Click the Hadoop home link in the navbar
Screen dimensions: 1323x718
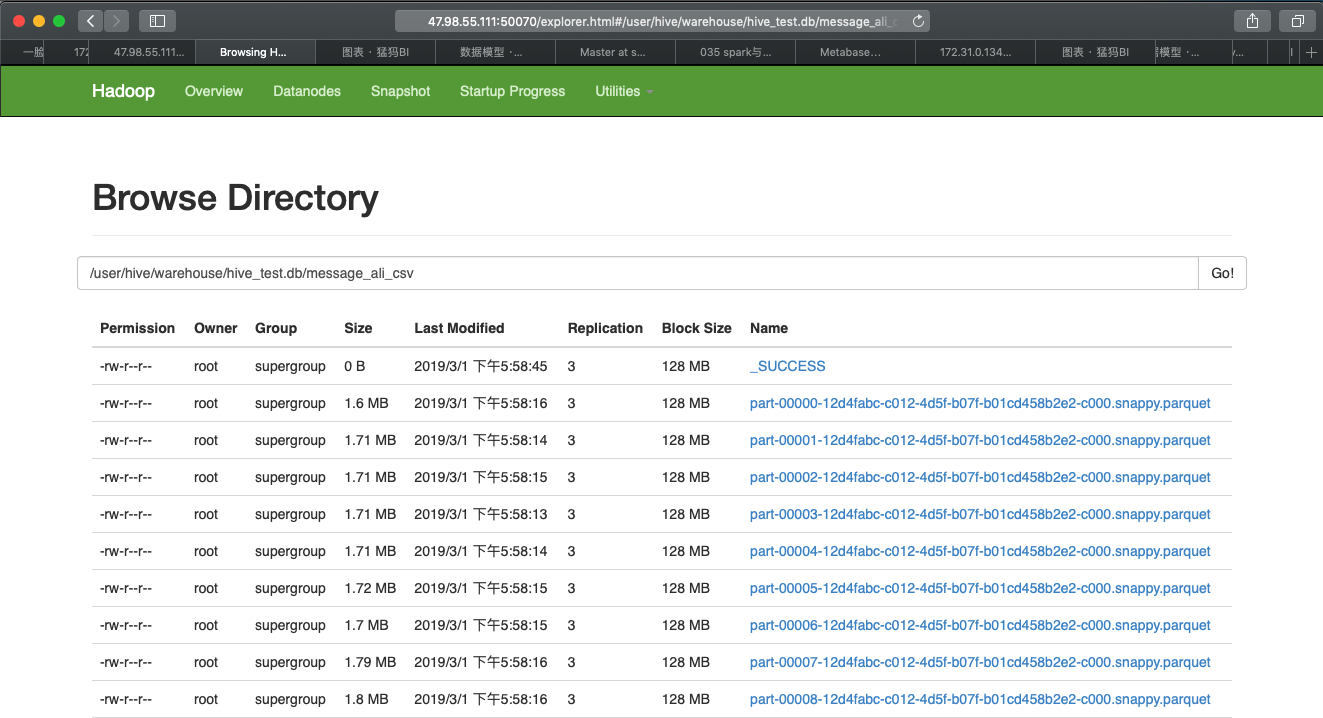pos(123,91)
